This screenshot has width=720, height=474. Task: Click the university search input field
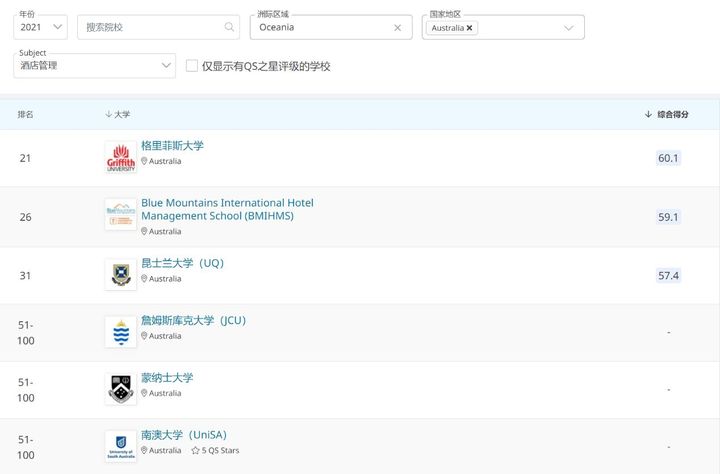click(158, 27)
